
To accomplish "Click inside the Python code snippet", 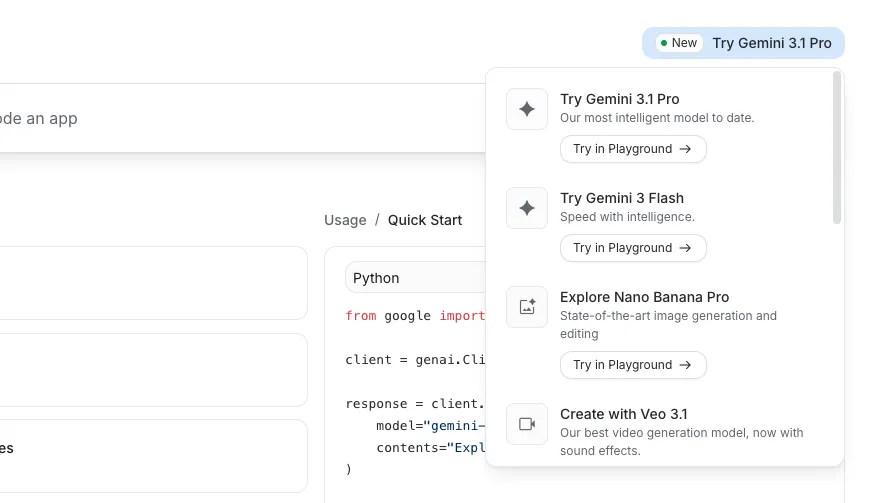I will 410,380.
